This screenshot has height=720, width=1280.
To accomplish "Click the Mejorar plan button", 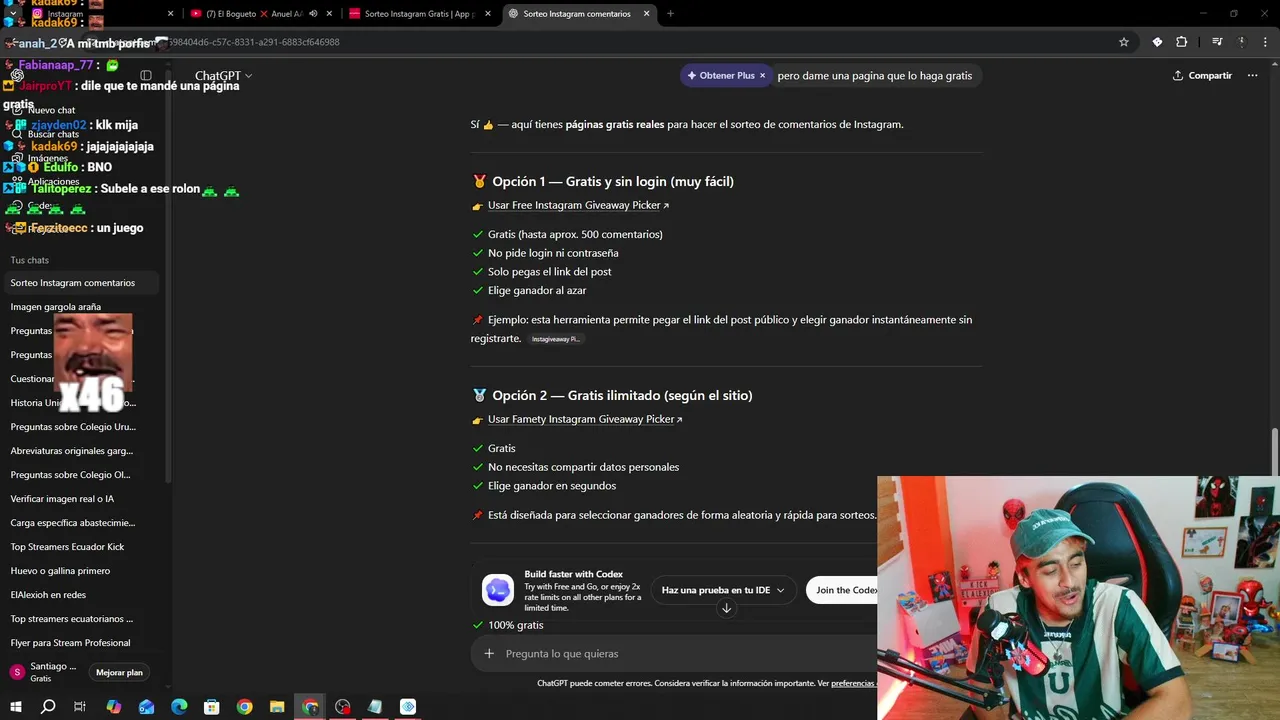I will pos(119,673).
